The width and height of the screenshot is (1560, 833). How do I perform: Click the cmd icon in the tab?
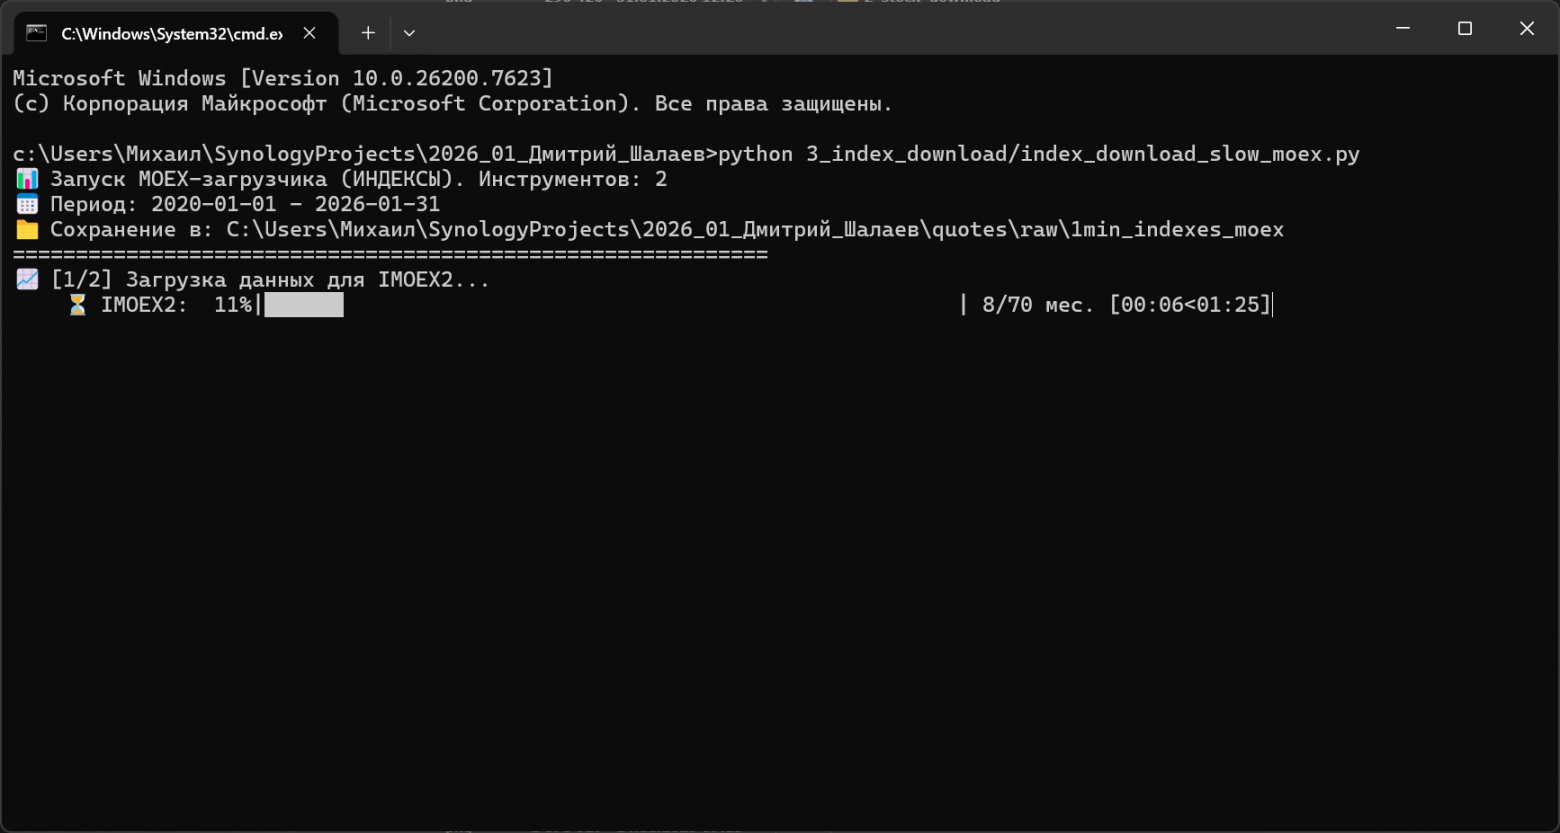36,33
